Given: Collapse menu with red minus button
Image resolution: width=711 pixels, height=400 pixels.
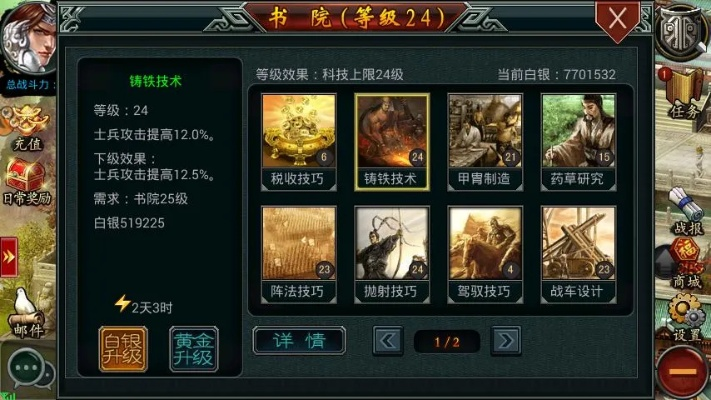Looking at the screenshot, I should pos(682,371).
